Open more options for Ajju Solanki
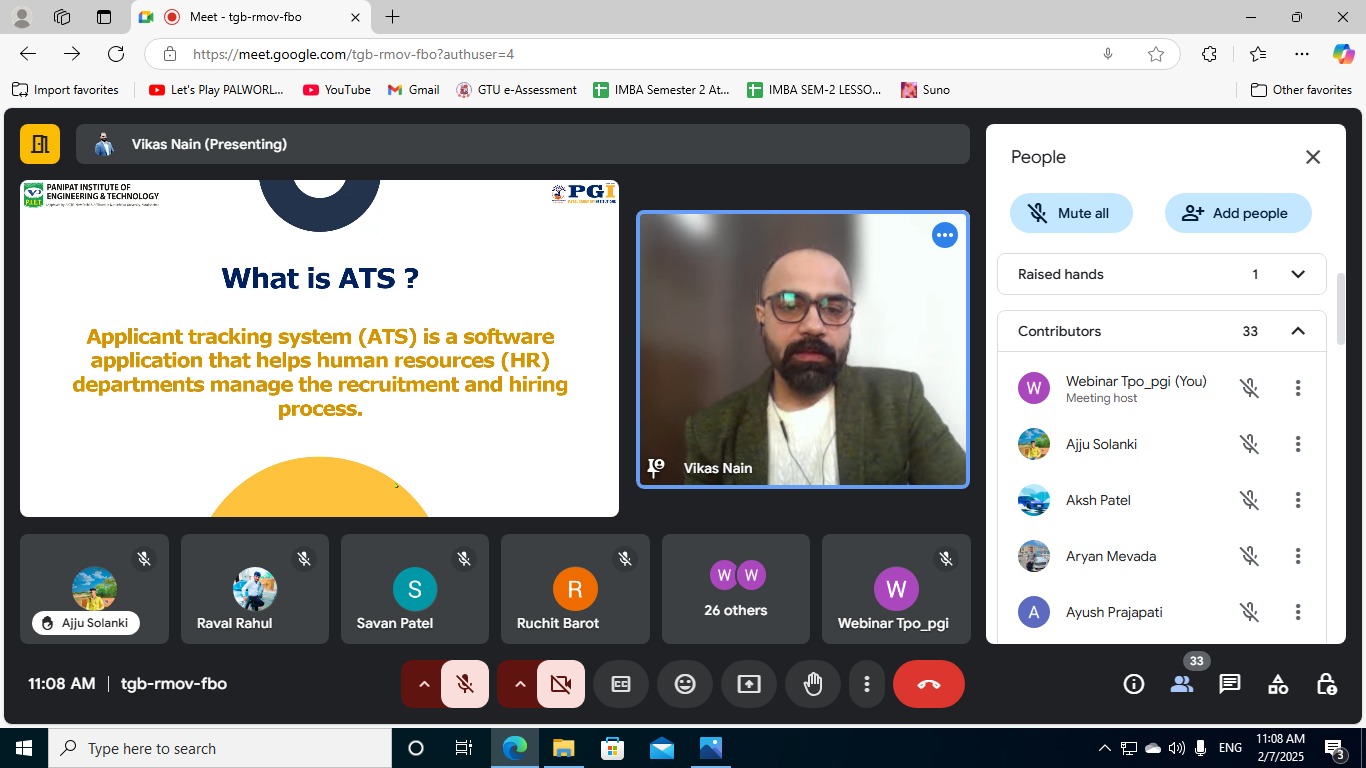This screenshot has height=768, width=1366. pyautogui.click(x=1297, y=444)
